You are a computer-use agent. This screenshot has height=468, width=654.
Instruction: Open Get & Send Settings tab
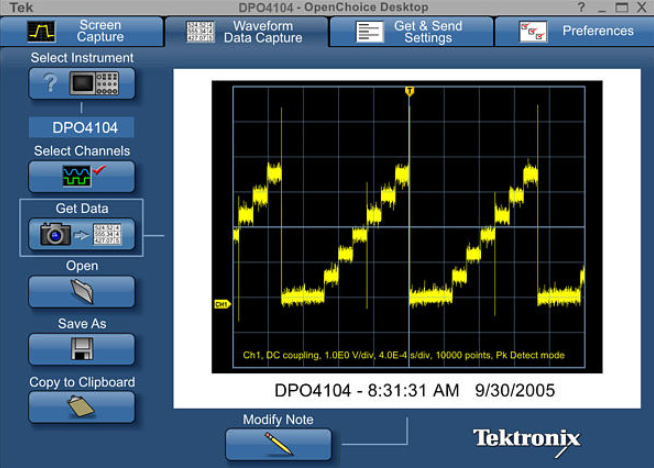click(411, 32)
